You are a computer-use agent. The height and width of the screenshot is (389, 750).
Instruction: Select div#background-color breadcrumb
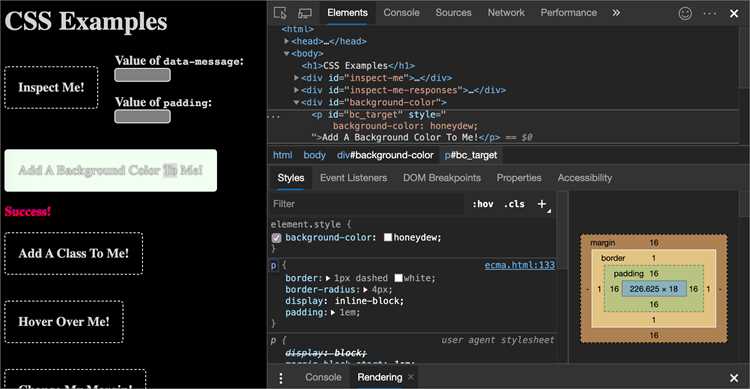385,156
